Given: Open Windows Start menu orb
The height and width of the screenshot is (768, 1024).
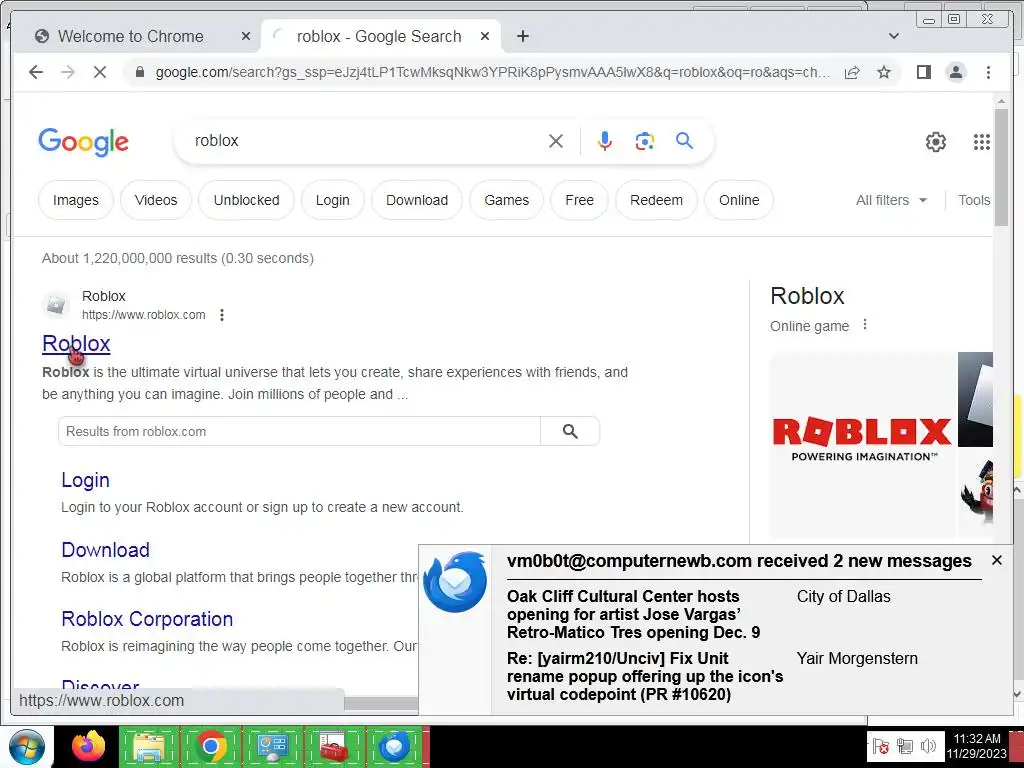Looking at the screenshot, I should point(26,747).
